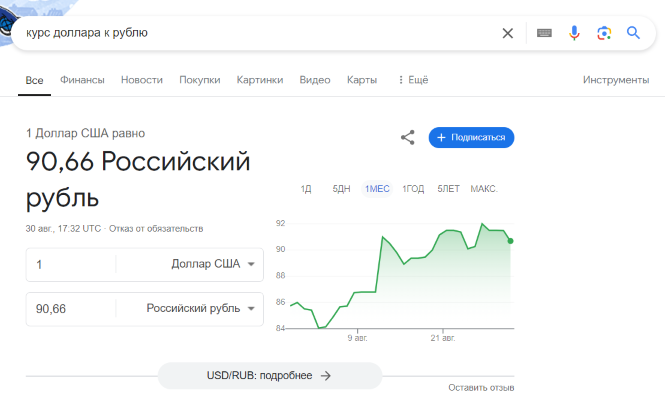Switch to the Финансы tab
This screenshot has height=405, width=665.
[82, 80]
